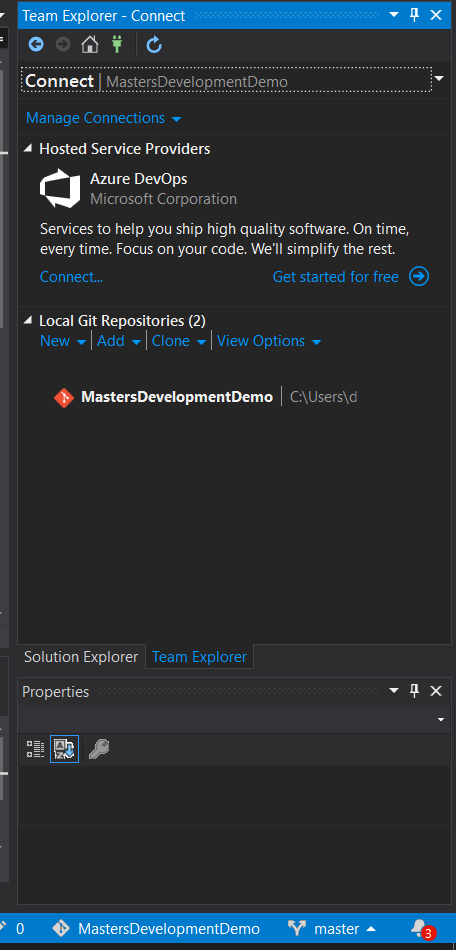The height and width of the screenshot is (950, 456).
Task: Click the git icon beside MastersDevelopmentDemo in the repository list
Action: click(x=64, y=397)
